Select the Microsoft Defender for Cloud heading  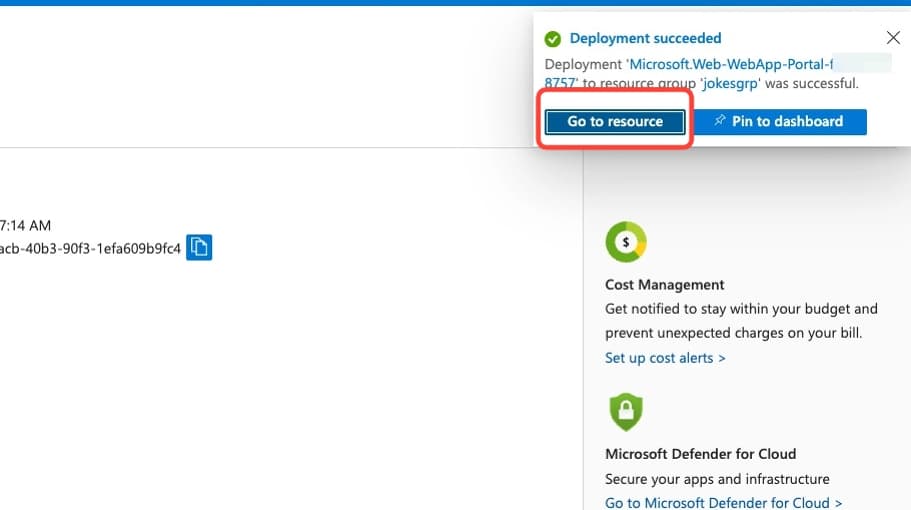tap(701, 454)
